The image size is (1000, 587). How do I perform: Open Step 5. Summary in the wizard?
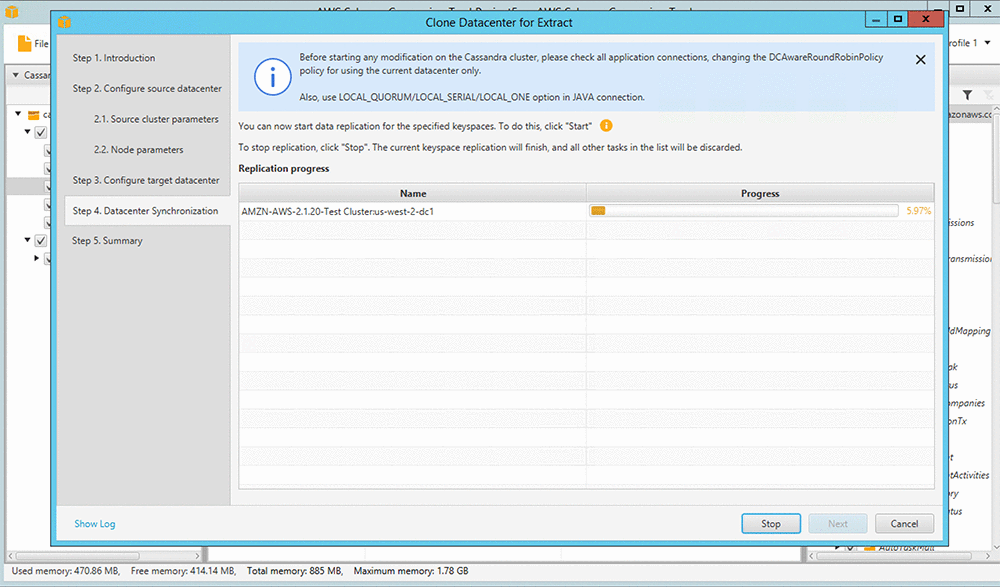coord(106,240)
